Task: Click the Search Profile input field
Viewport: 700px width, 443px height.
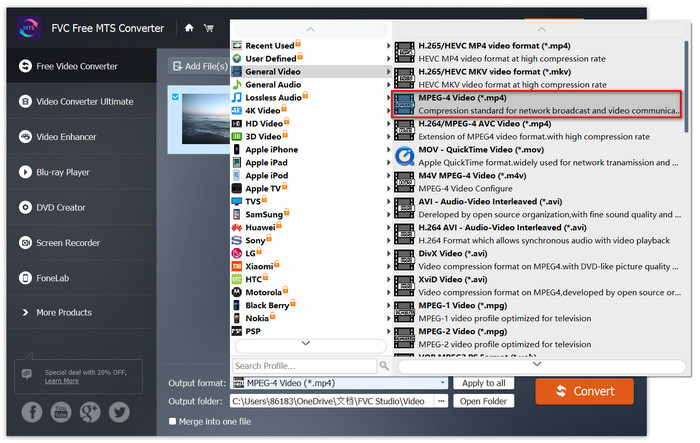Action: tap(304, 366)
